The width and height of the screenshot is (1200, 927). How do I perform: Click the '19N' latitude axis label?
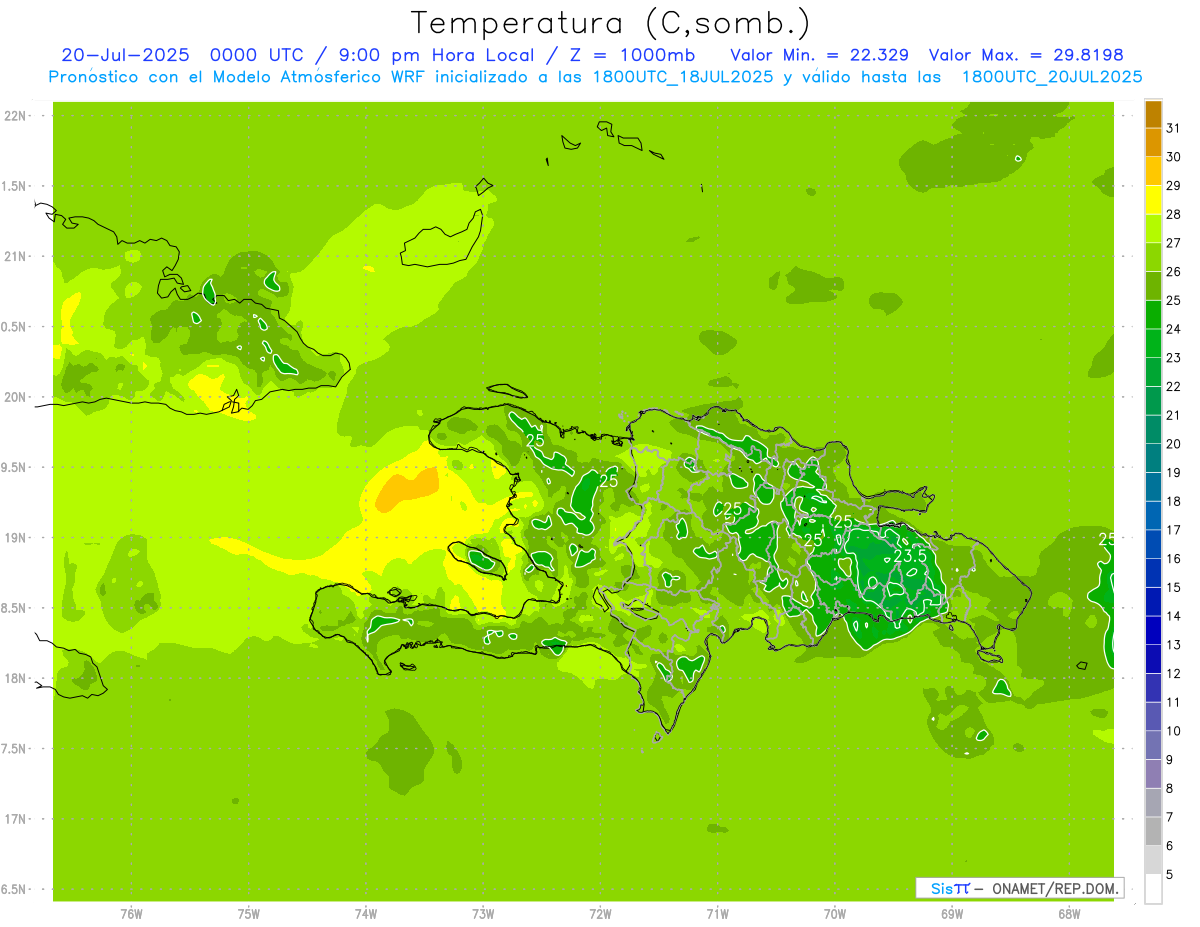pos(15,538)
